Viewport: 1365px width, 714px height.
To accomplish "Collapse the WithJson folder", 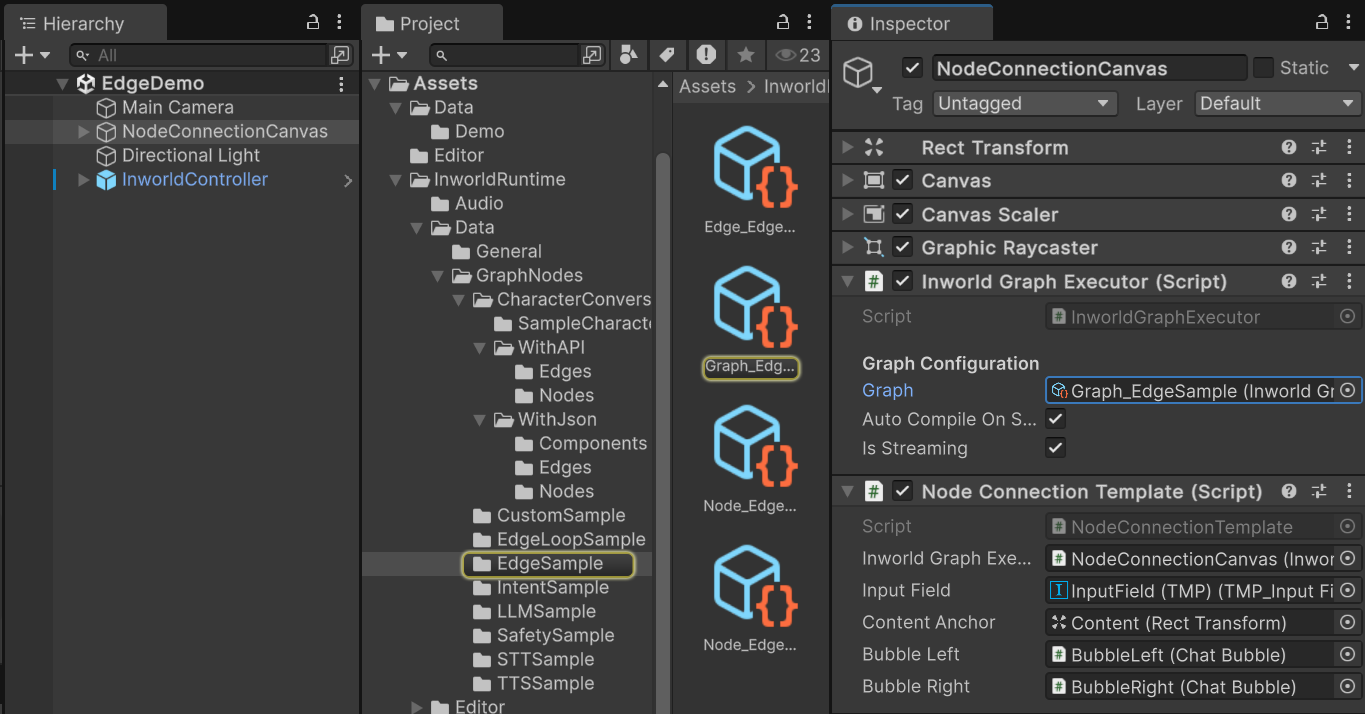I will pos(480,420).
